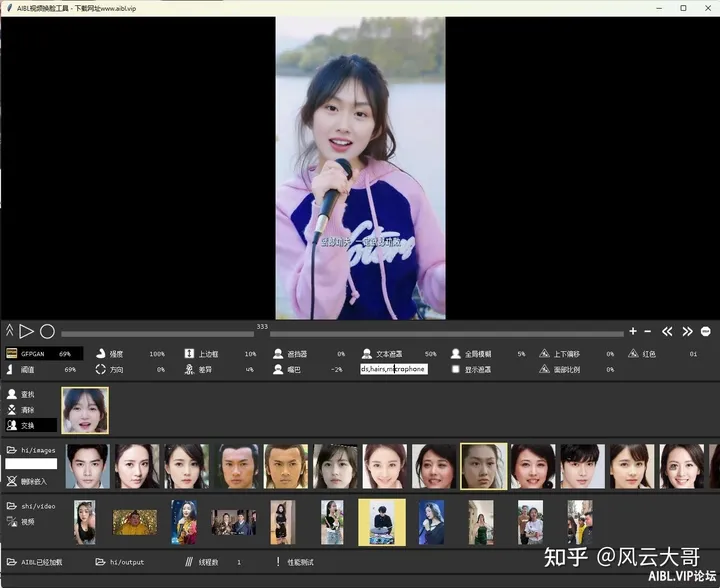This screenshot has height=588, width=720.
Task: Click the 上下偏移 vertical offset icon
Action: tap(544, 353)
